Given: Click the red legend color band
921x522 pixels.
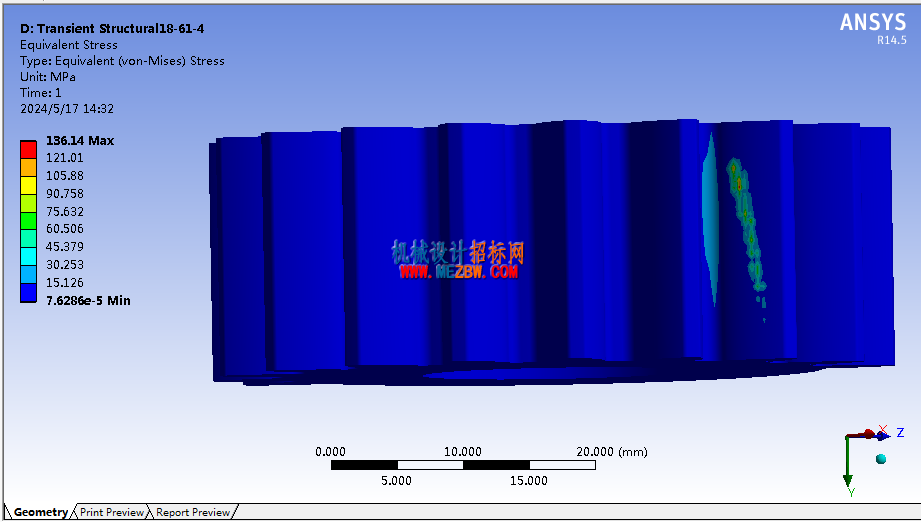Looking at the screenshot, I should tap(28, 149).
